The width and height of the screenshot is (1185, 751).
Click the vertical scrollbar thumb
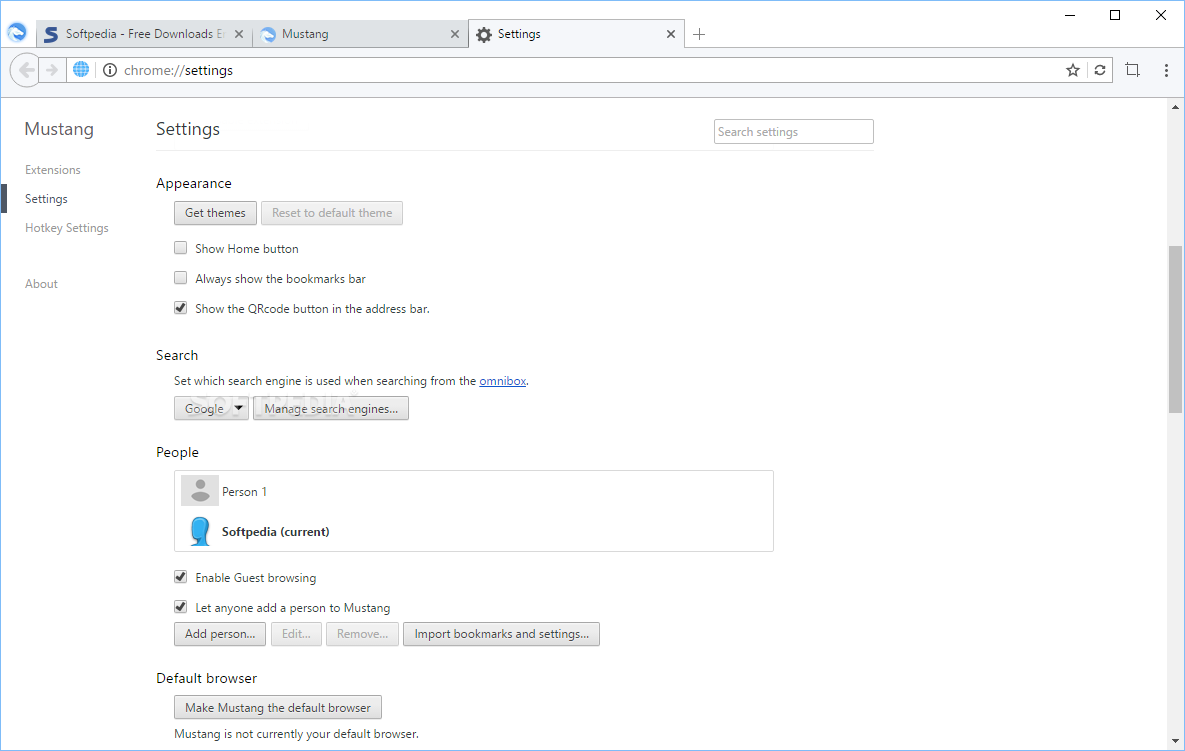point(1175,329)
